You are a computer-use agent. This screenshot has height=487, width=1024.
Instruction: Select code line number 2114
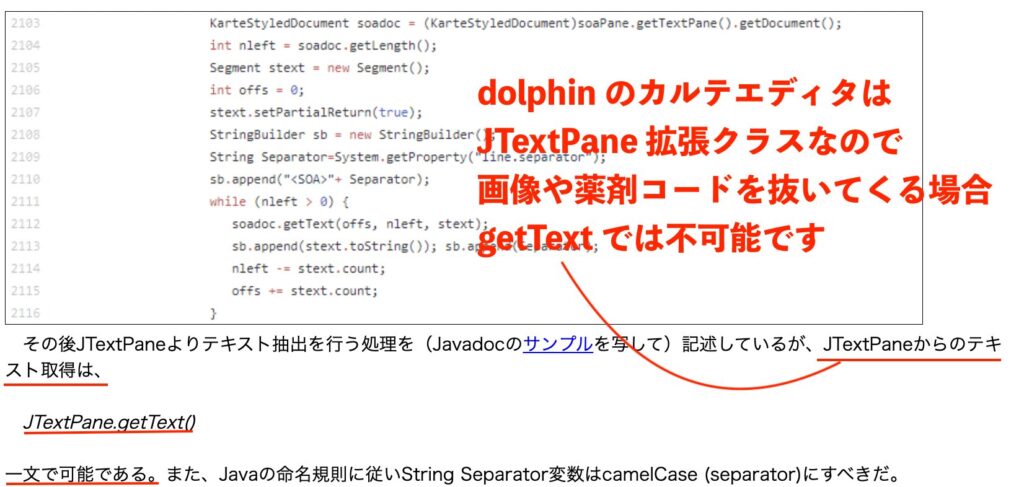pyautogui.click(x=25, y=268)
